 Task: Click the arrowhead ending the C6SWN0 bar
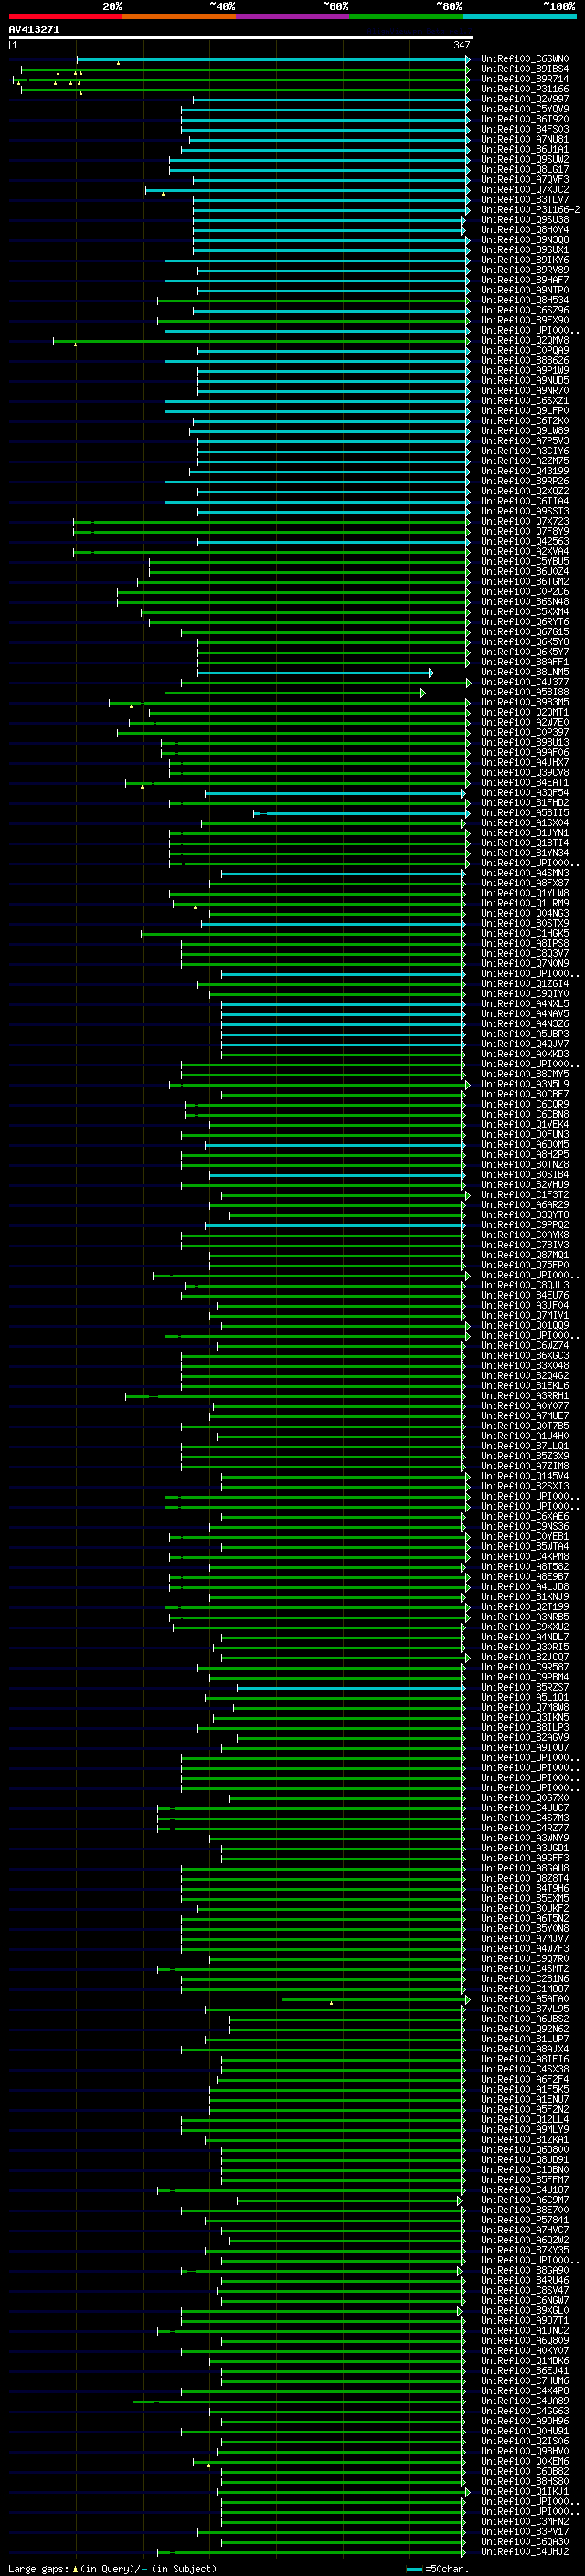point(467,60)
